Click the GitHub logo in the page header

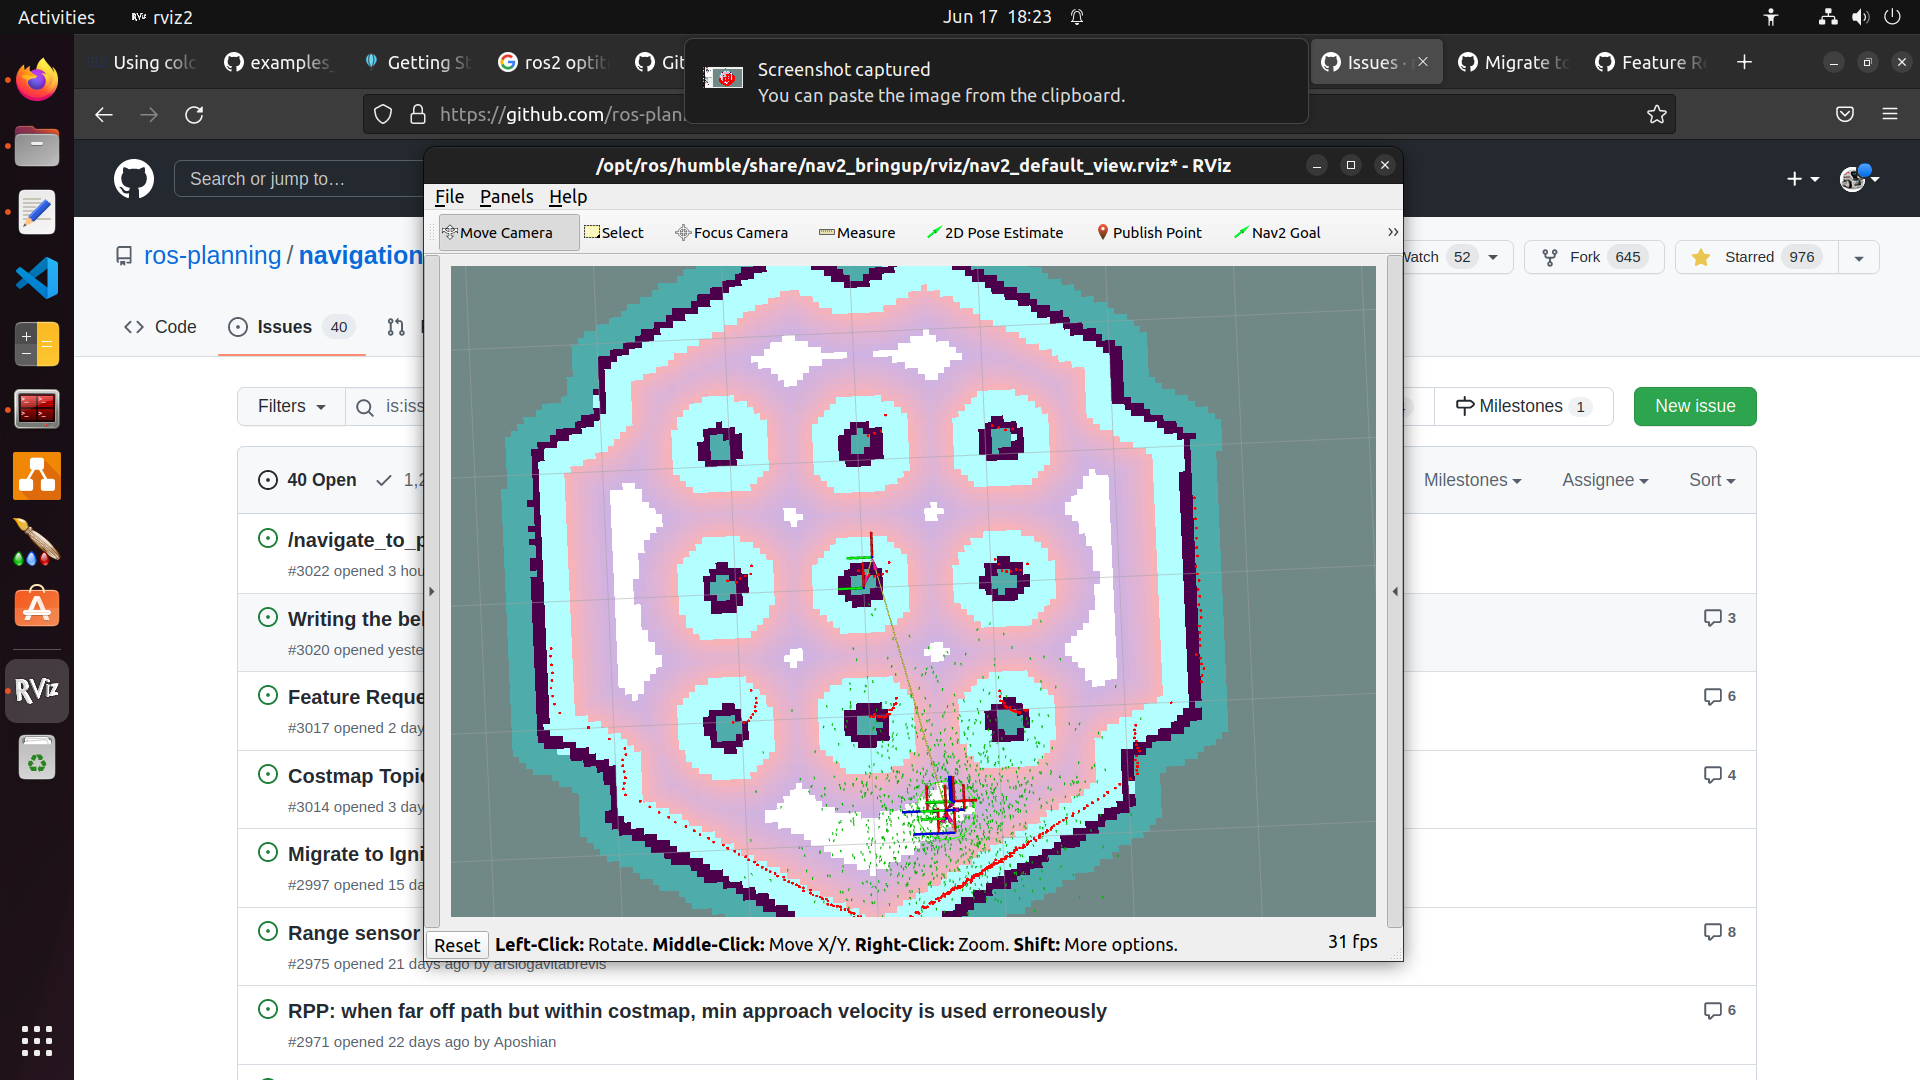coord(133,178)
